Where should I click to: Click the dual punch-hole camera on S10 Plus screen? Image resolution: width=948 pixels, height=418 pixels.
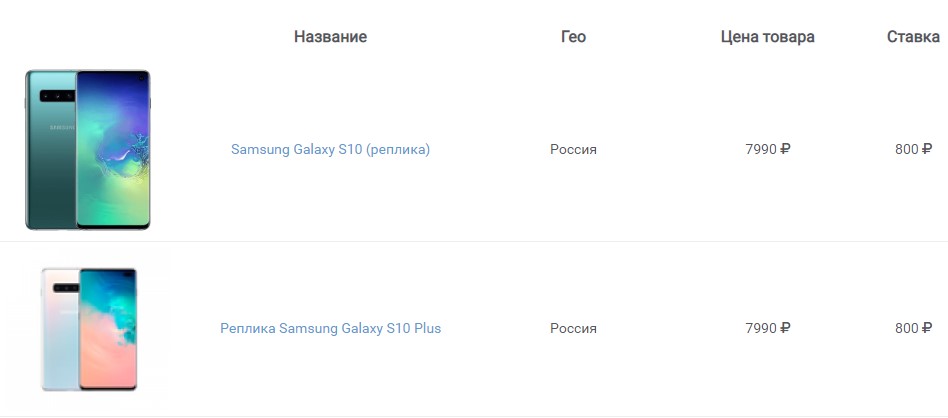click(129, 275)
